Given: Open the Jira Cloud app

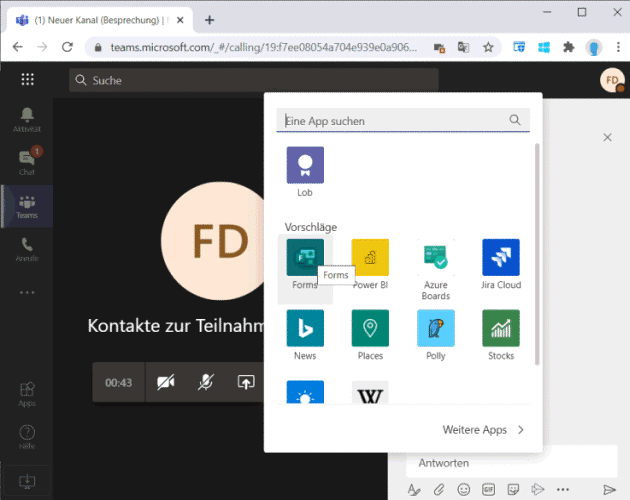Looking at the screenshot, I should (x=501, y=258).
